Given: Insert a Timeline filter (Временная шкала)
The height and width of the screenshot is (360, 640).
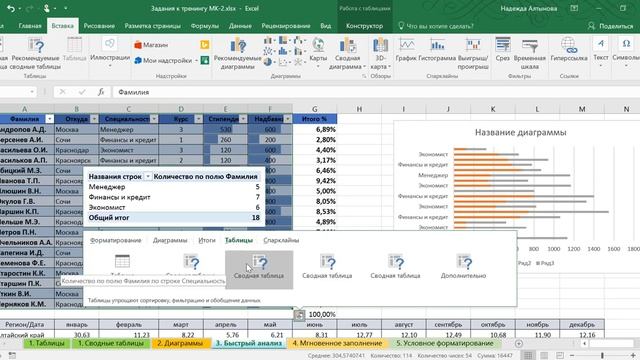Looking at the screenshot, I should pos(529,53).
